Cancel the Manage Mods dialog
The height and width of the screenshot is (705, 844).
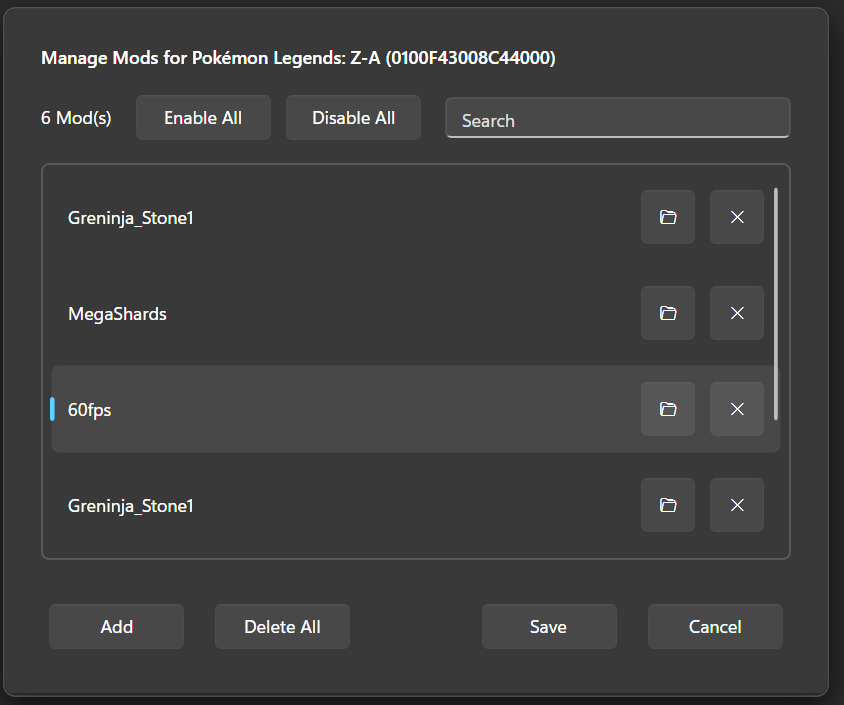(x=715, y=626)
